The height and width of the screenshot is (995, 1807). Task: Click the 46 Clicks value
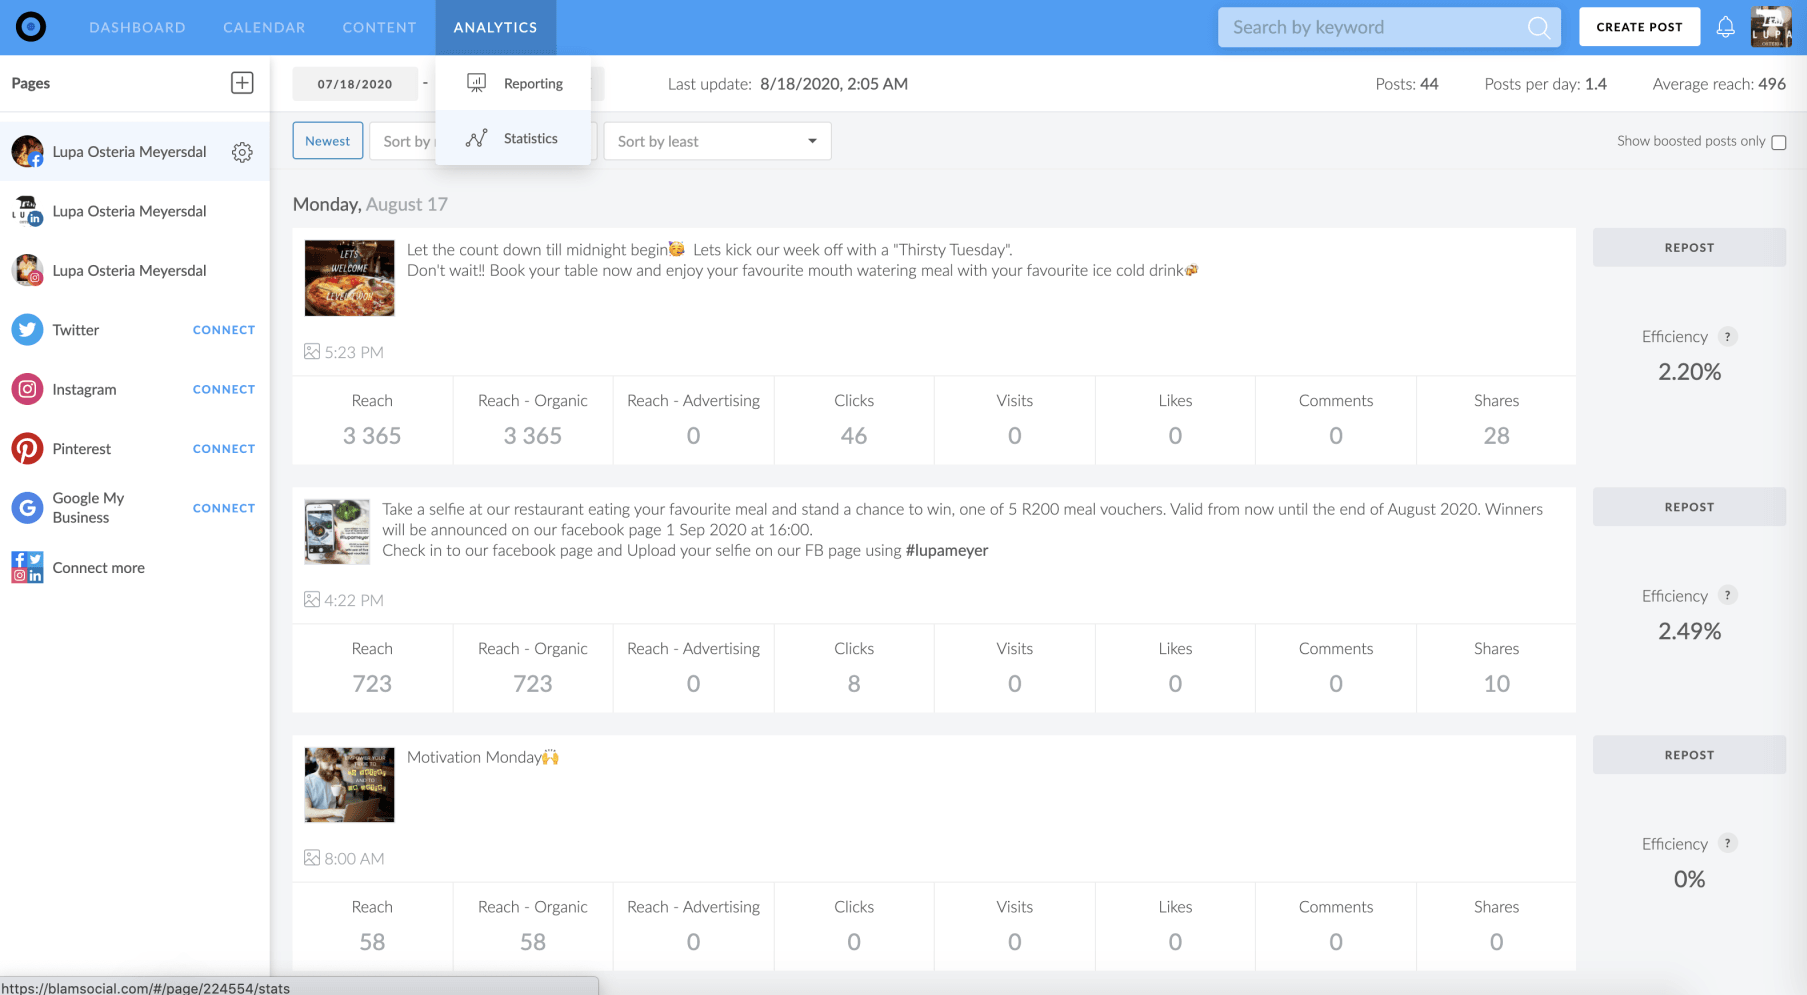tap(854, 436)
